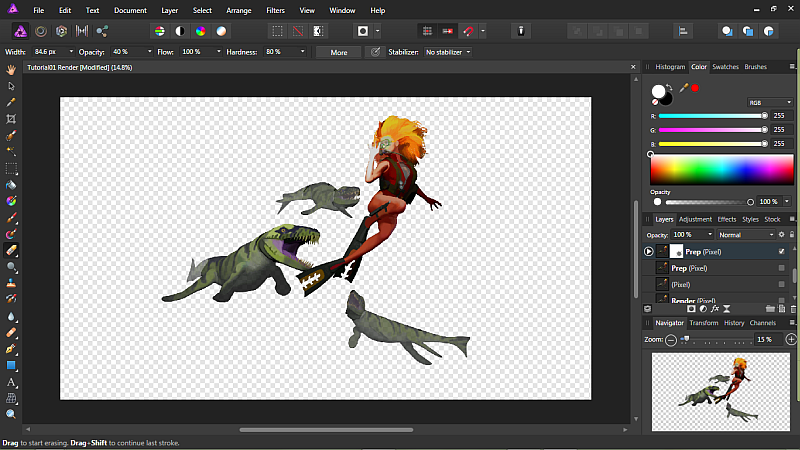Select the Zoom magnifier tool
Screen dimensions: 800x450
click(11, 413)
